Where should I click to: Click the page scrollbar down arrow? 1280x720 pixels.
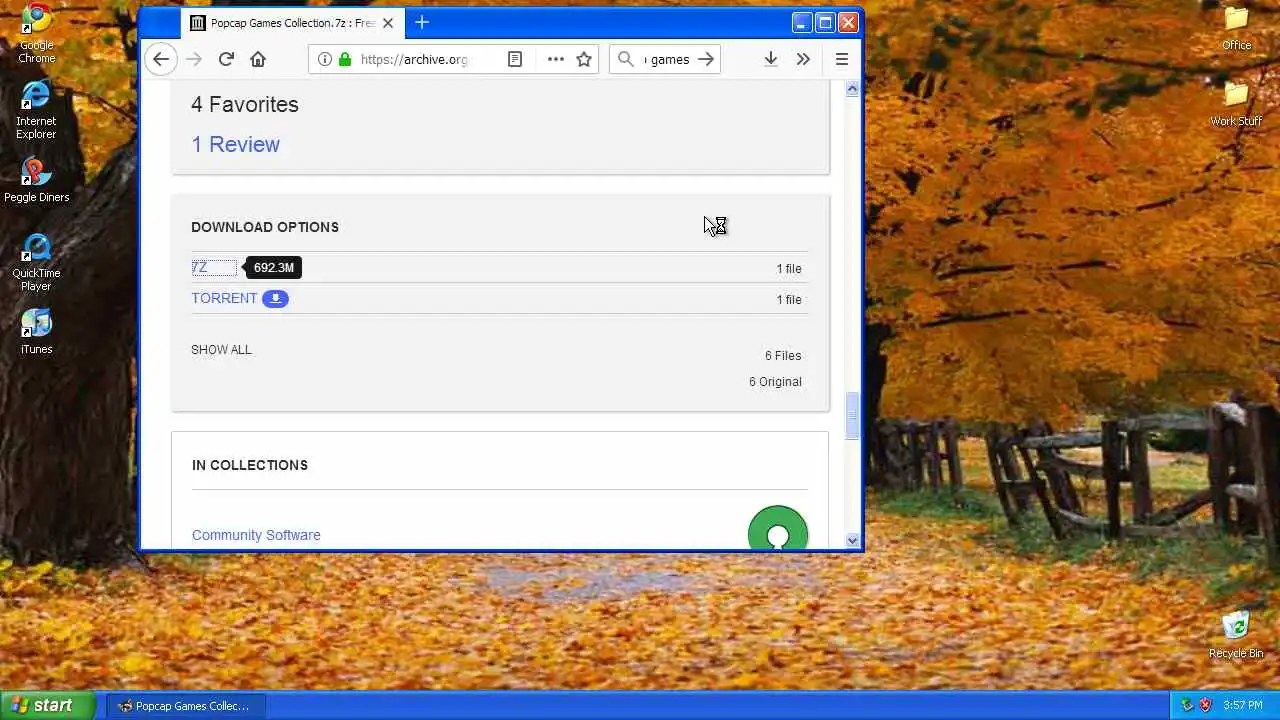(x=852, y=540)
